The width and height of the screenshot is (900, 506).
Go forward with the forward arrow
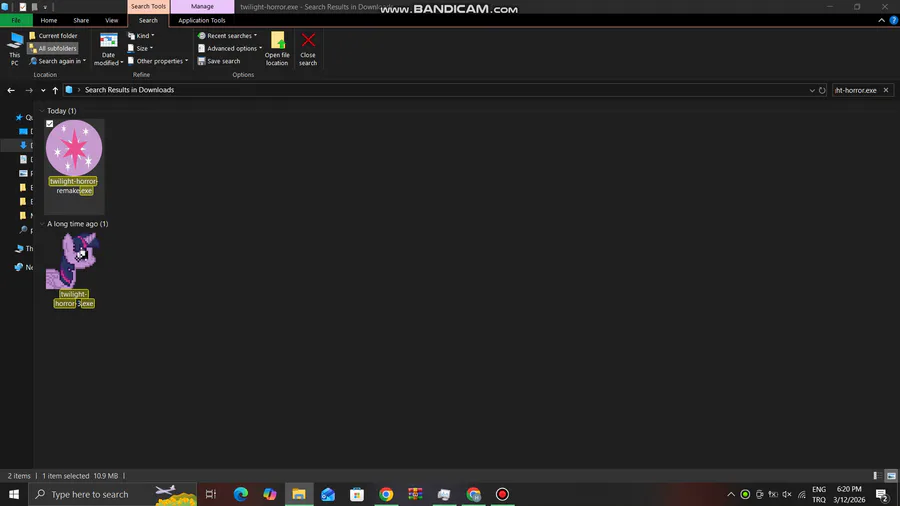pyautogui.click(x=29, y=90)
